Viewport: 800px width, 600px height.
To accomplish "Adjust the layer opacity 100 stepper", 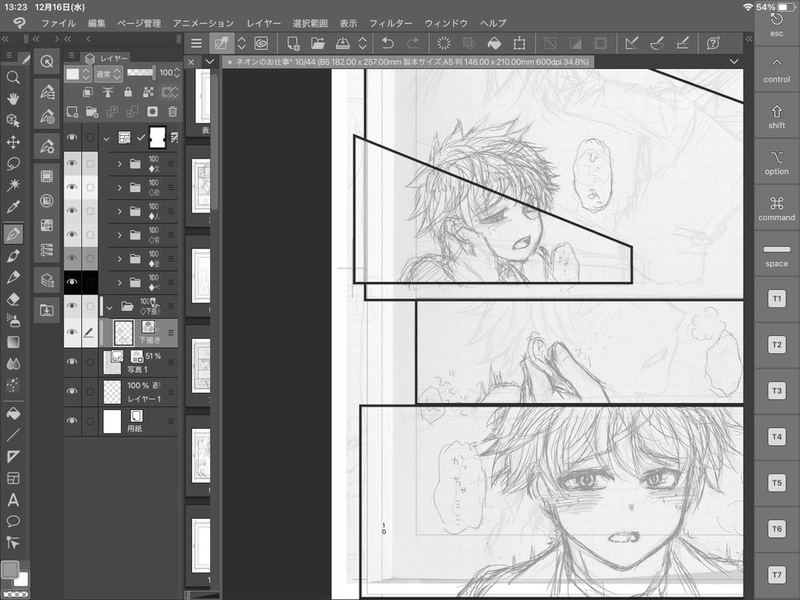I will [x=177, y=73].
